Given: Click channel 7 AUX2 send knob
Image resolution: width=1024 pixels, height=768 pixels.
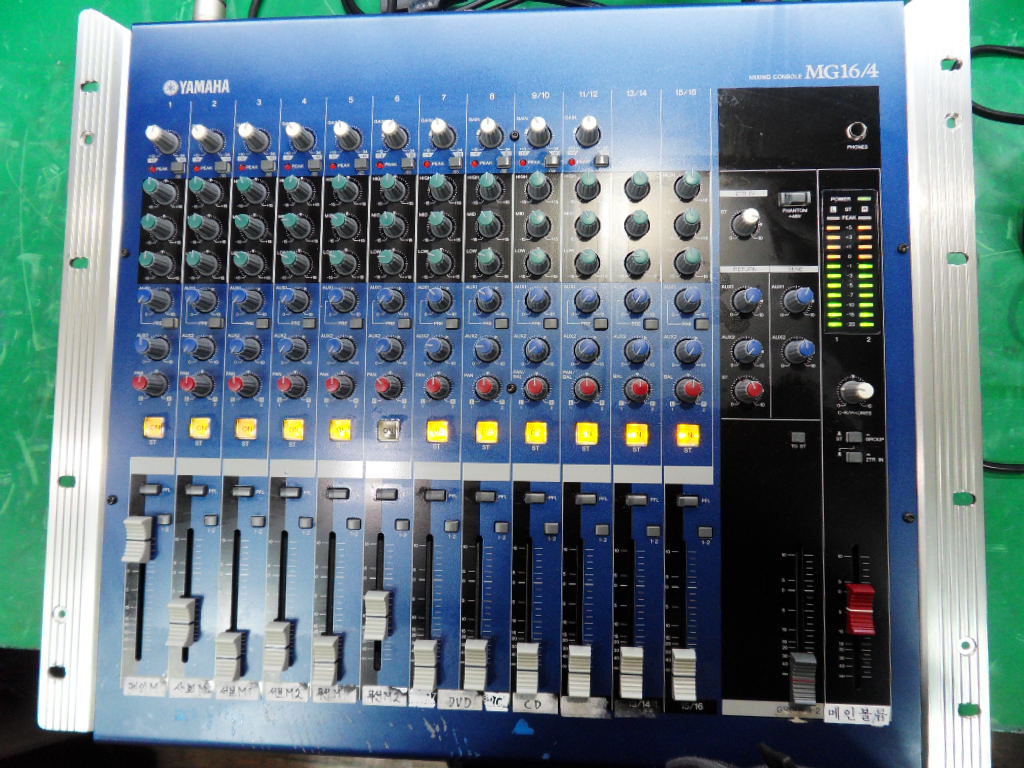Looking at the screenshot, I should click(439, 348).
